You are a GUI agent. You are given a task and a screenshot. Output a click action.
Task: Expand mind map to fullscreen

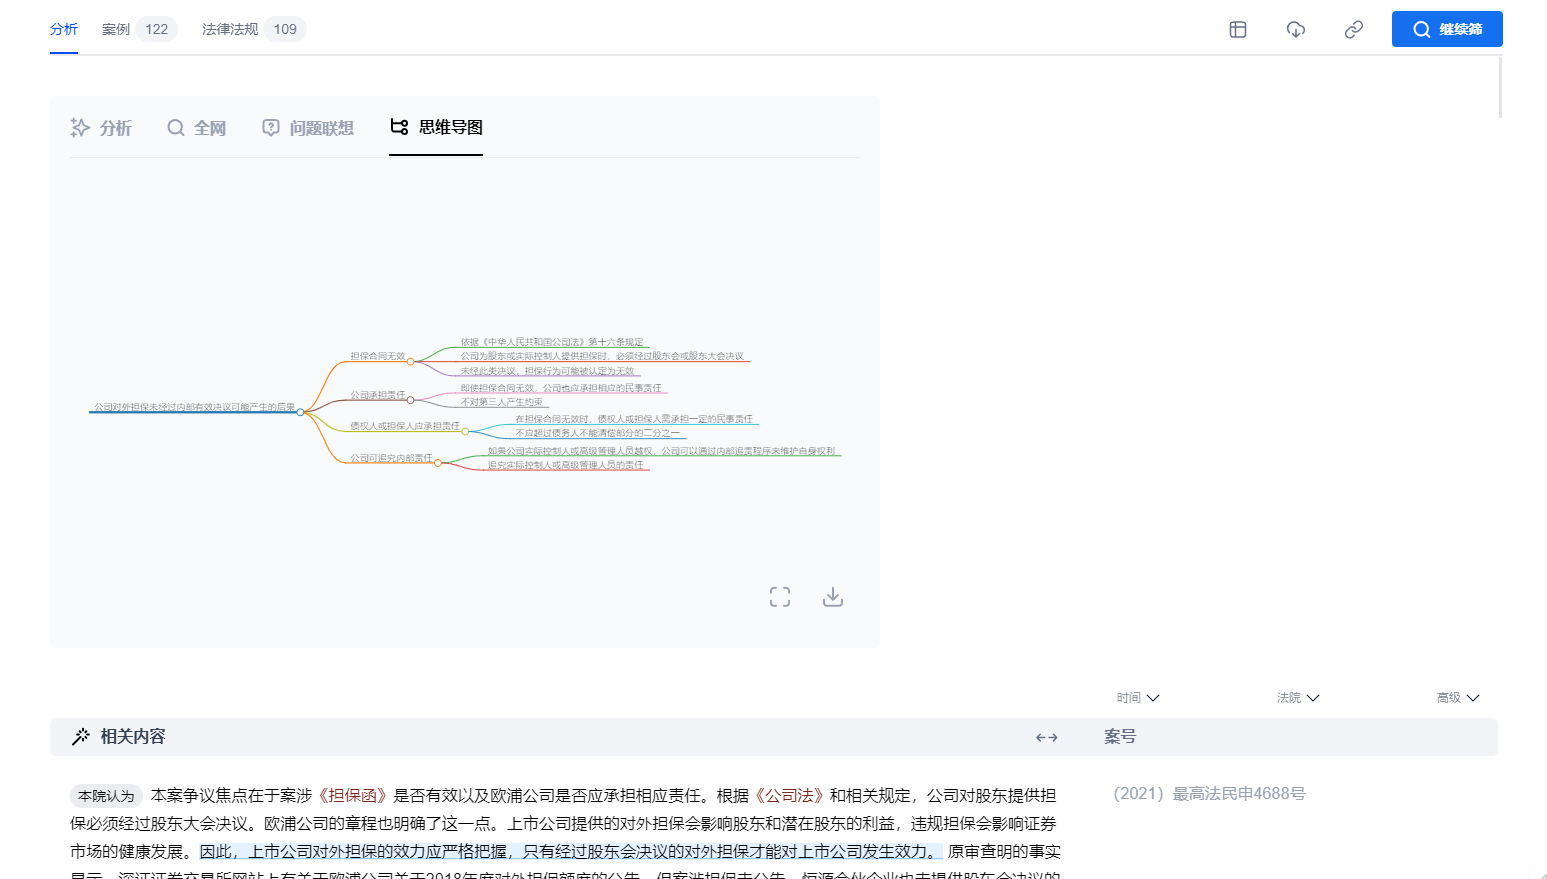pyautogui.click(x=780, y=597)
